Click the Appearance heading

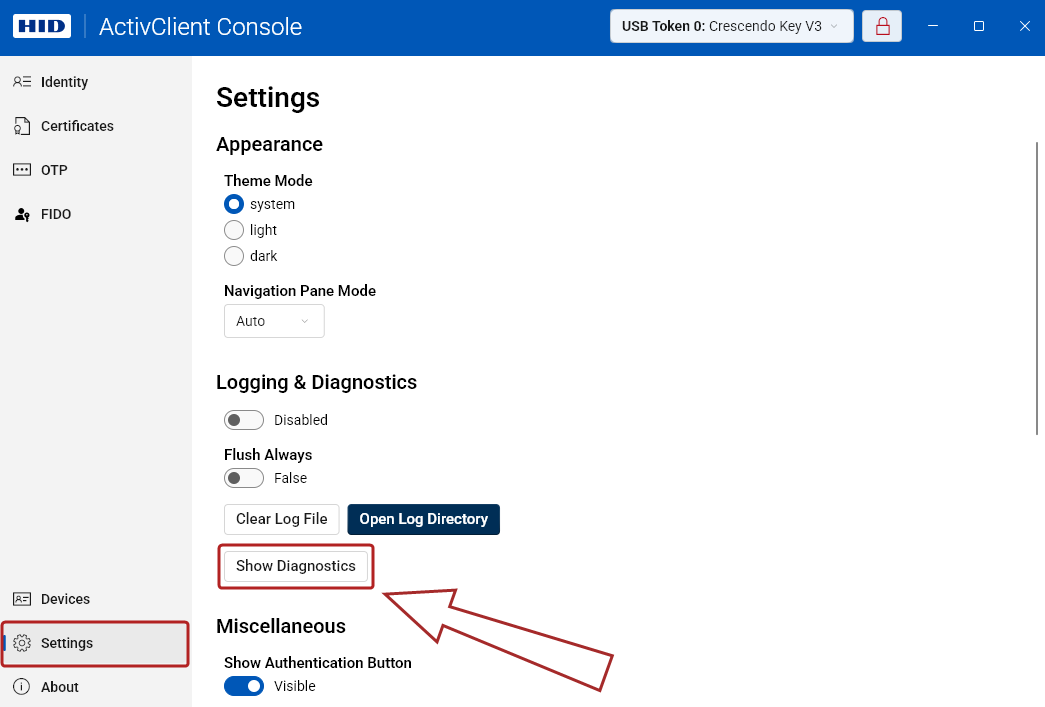point(269,145)
